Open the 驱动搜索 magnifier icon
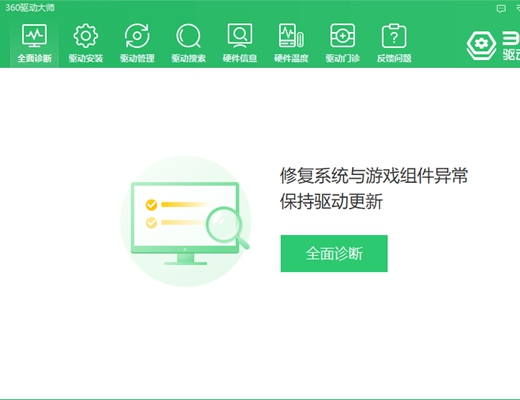 click(188, 36)
